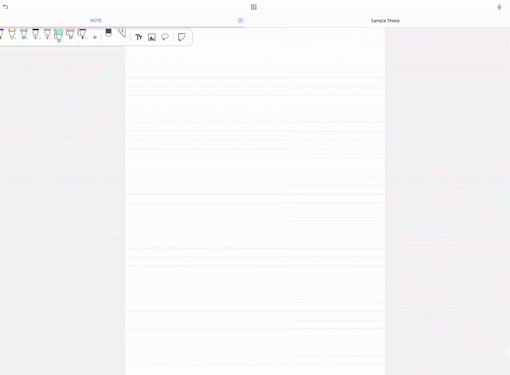Choose the green highlighter marker
Image resolution: width=510 pixels, height=375 pixels.
(x=58, y=35)
